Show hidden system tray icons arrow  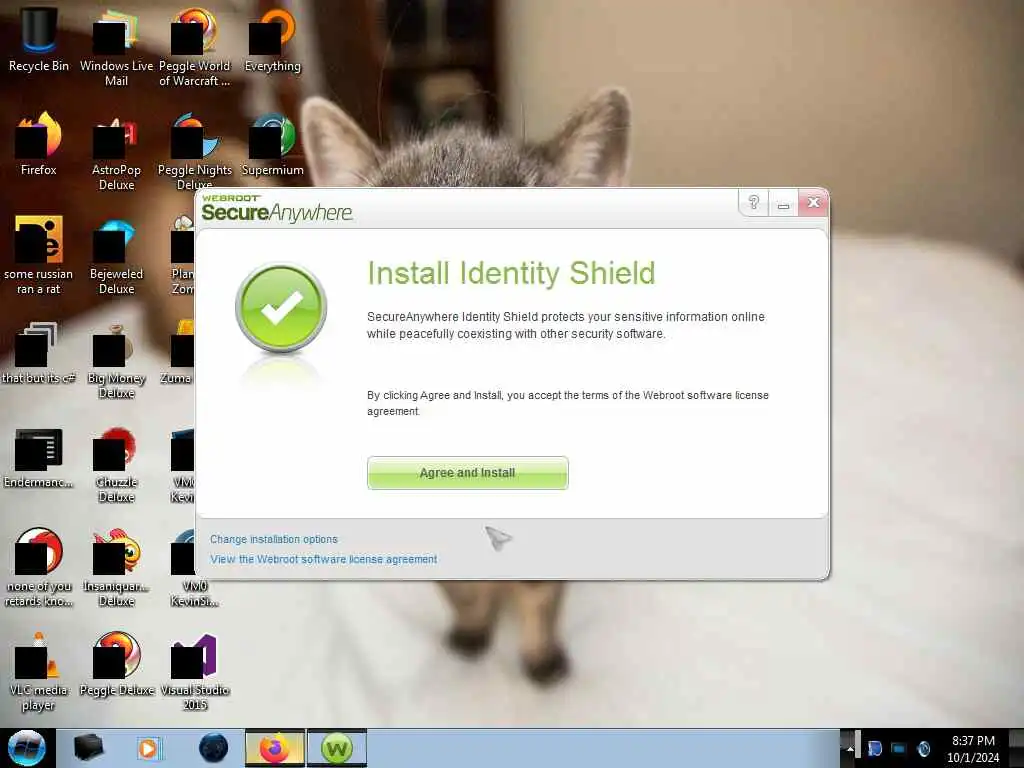(x=850, y=748)
